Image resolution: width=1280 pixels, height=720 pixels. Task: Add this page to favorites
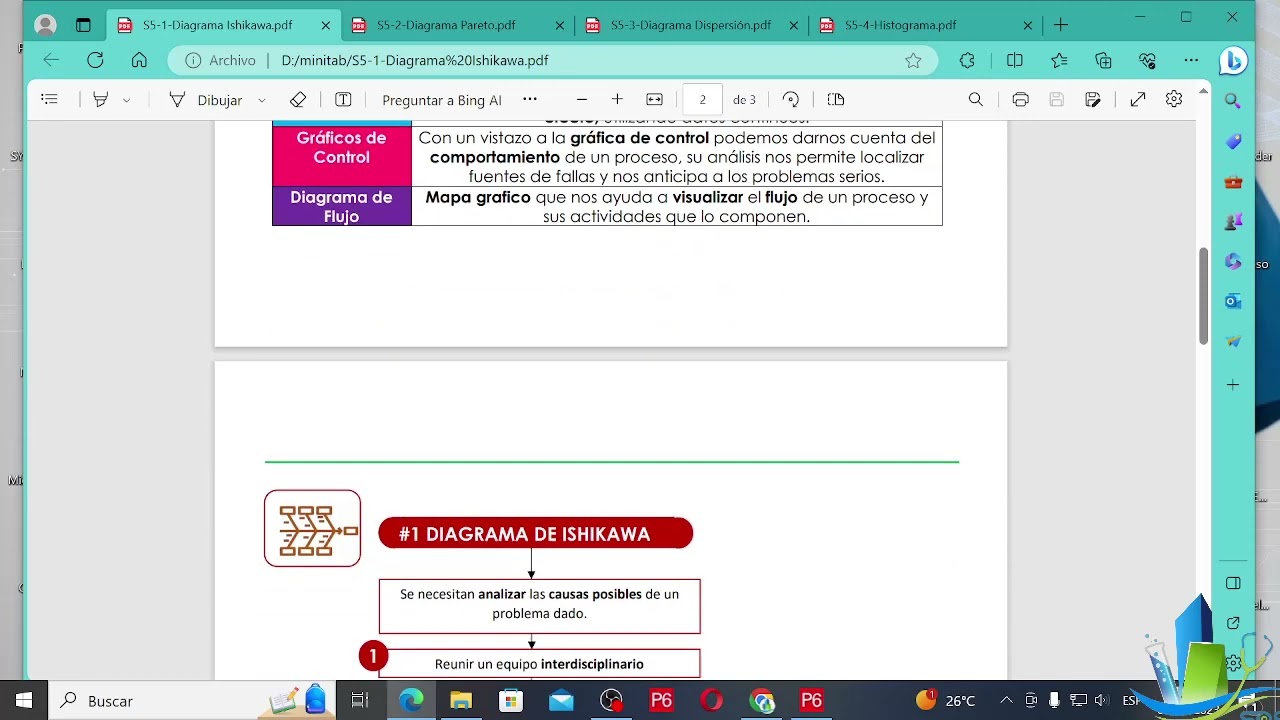coord(913,60)
